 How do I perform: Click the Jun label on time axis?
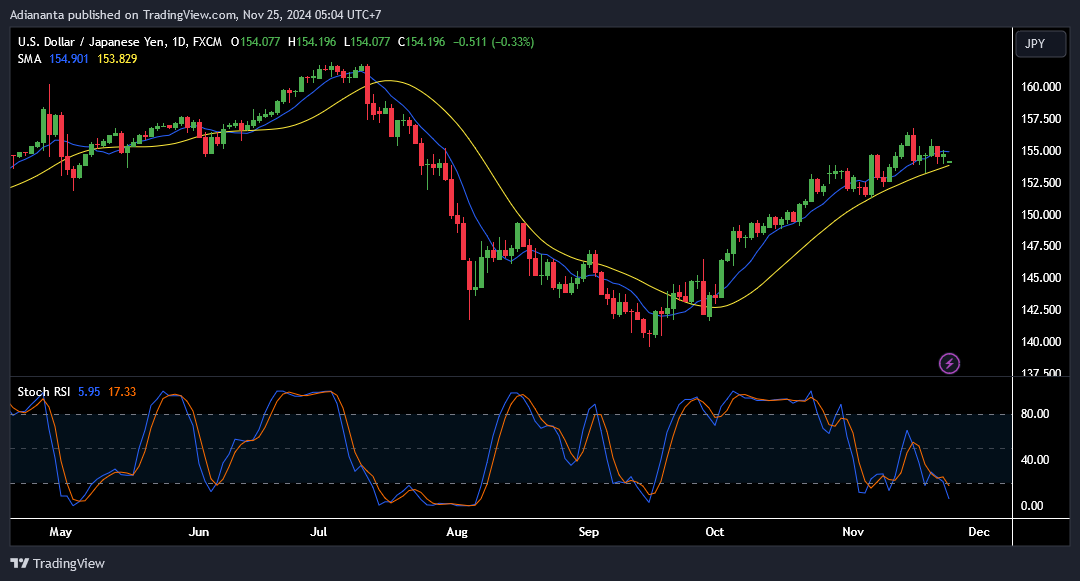[199, 532]
